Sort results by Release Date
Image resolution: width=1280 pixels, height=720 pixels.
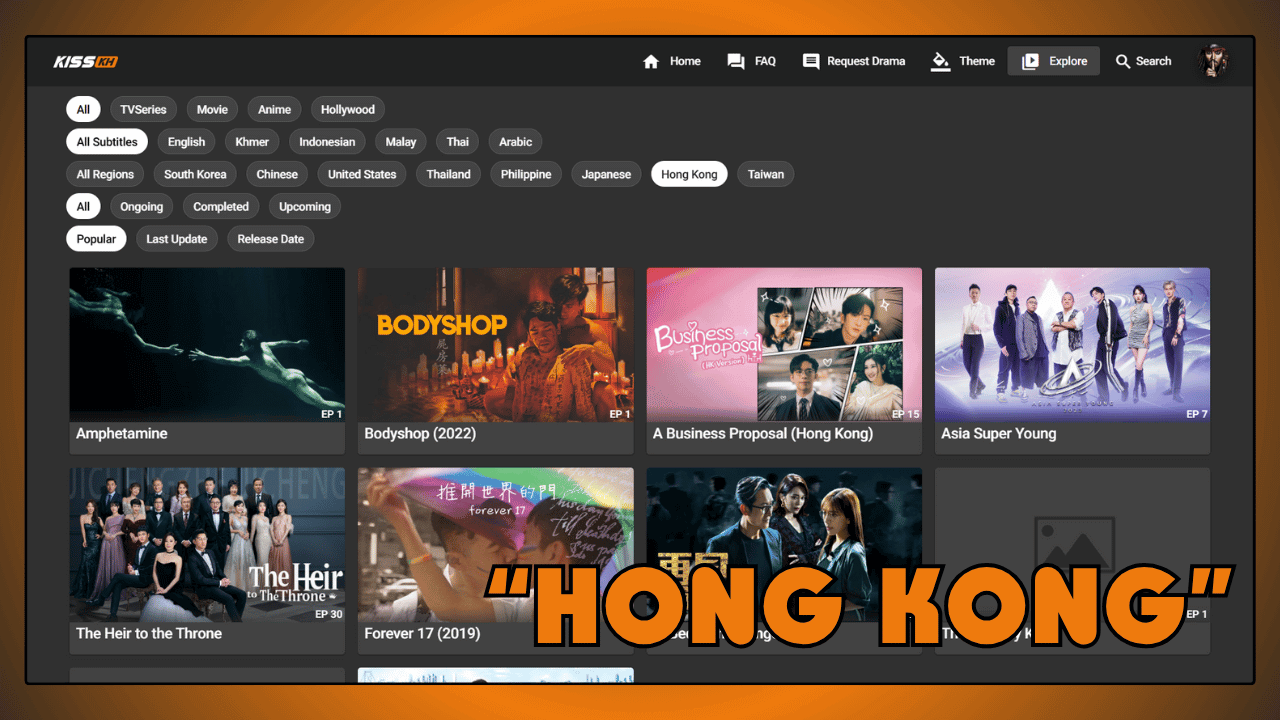click(x=270, y=238)
